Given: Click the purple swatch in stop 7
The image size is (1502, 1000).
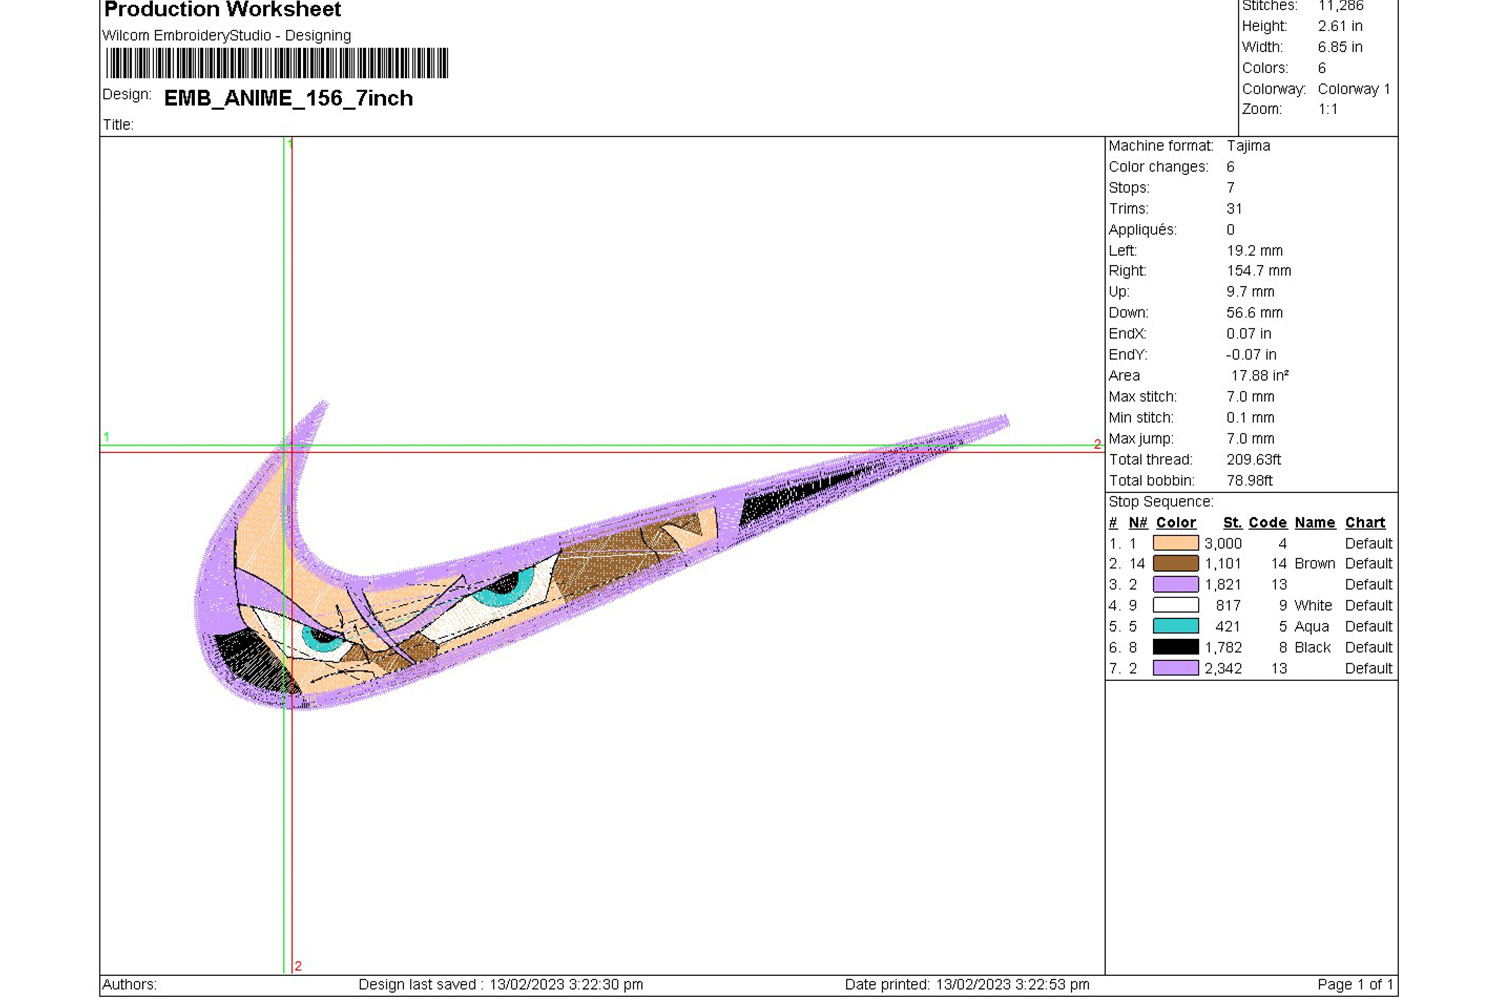Looking at the screenshot, I should [x=1175, y=669].
